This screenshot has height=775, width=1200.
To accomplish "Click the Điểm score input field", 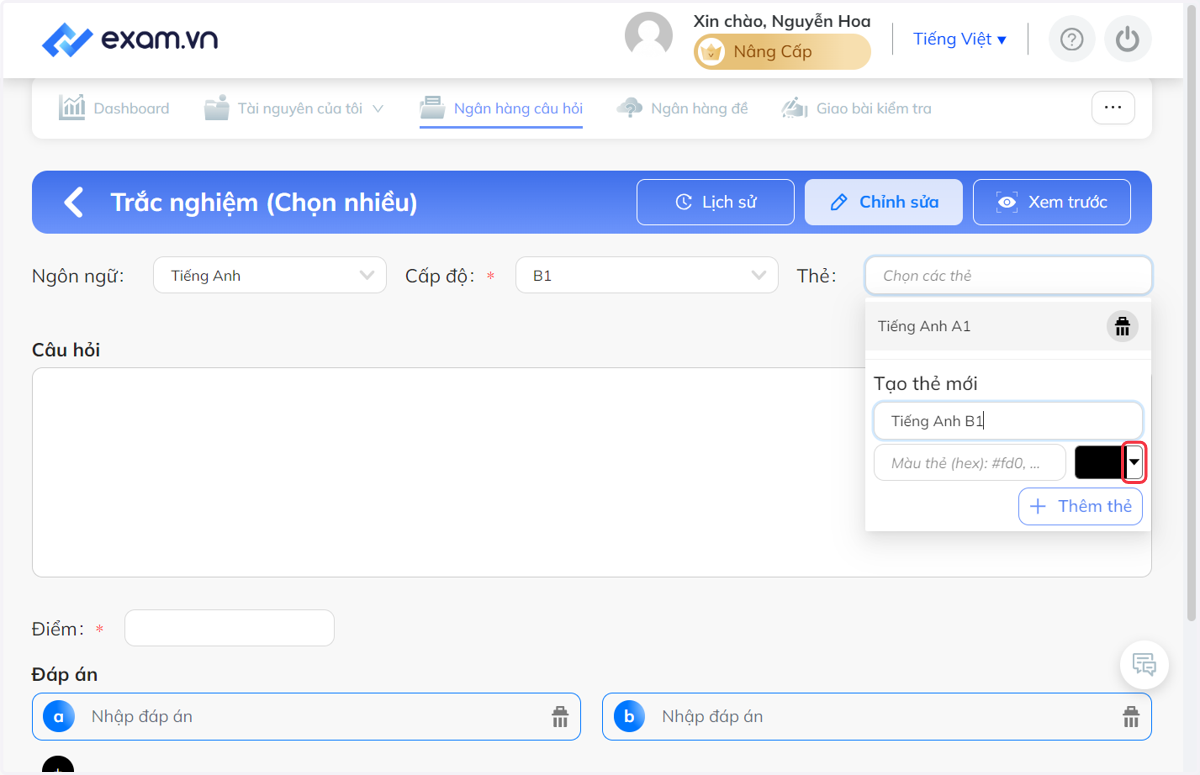I will coord(229,628).
